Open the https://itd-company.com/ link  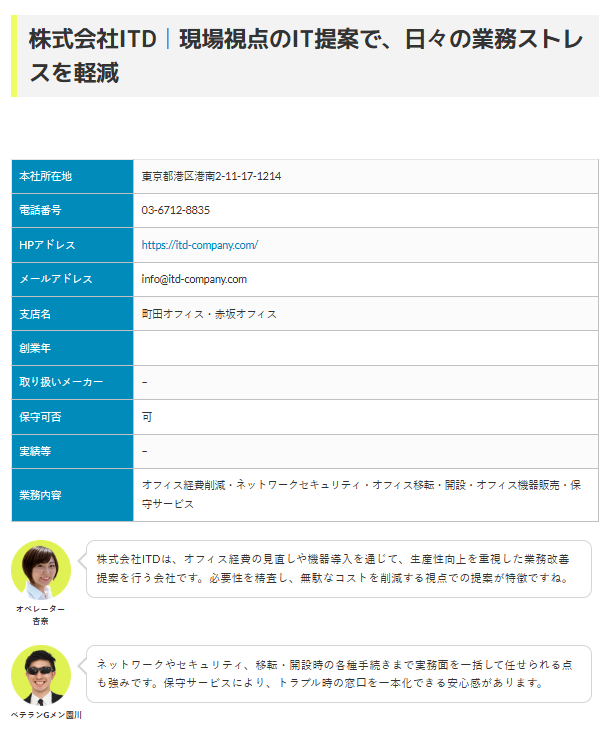click(x=200, y=245)
